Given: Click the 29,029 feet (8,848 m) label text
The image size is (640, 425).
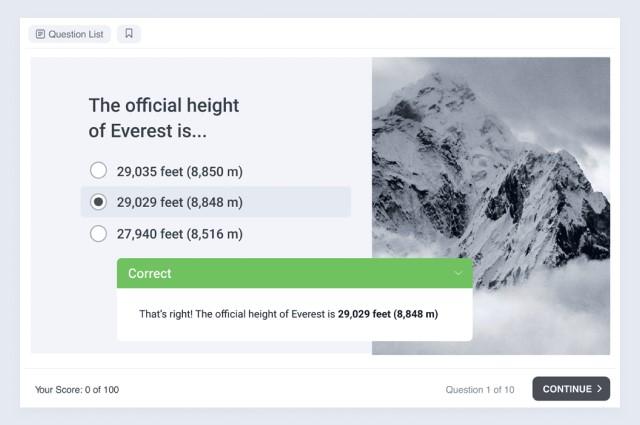Looking at the screenshot, I should pyautogui.click(x=180, y=202).
